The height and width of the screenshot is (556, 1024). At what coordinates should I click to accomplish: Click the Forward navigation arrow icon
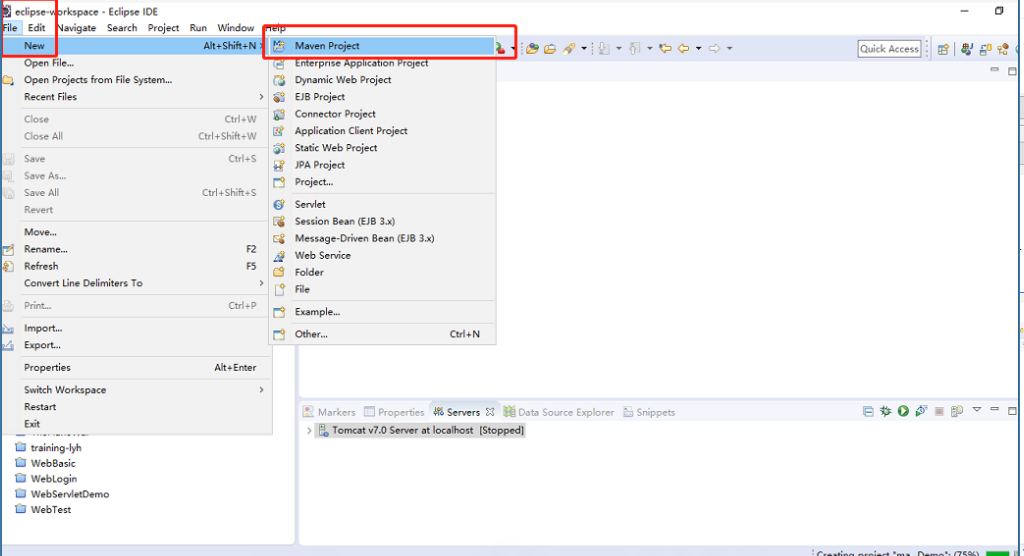click(x=714, y=48)
